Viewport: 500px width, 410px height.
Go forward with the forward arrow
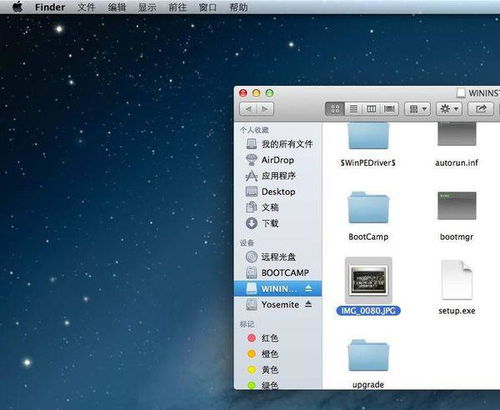pyautogui.click(x=265, y=109)
